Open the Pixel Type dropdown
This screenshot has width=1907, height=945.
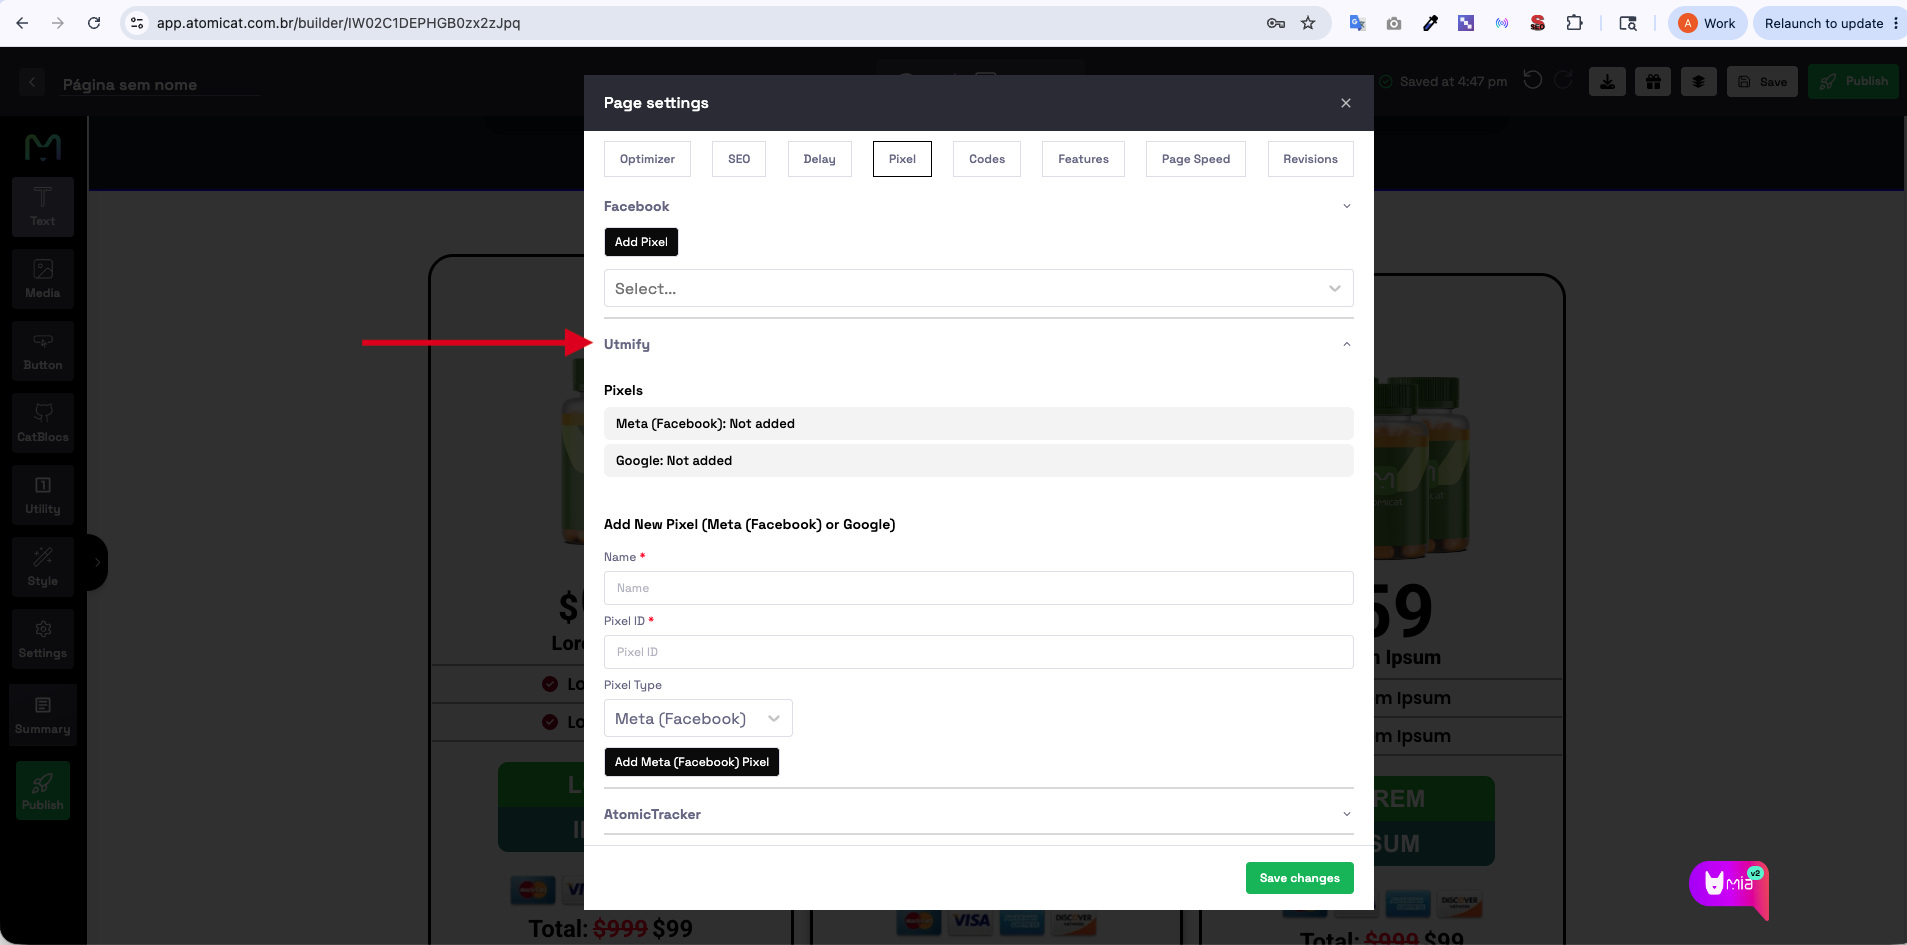[698, 718]
